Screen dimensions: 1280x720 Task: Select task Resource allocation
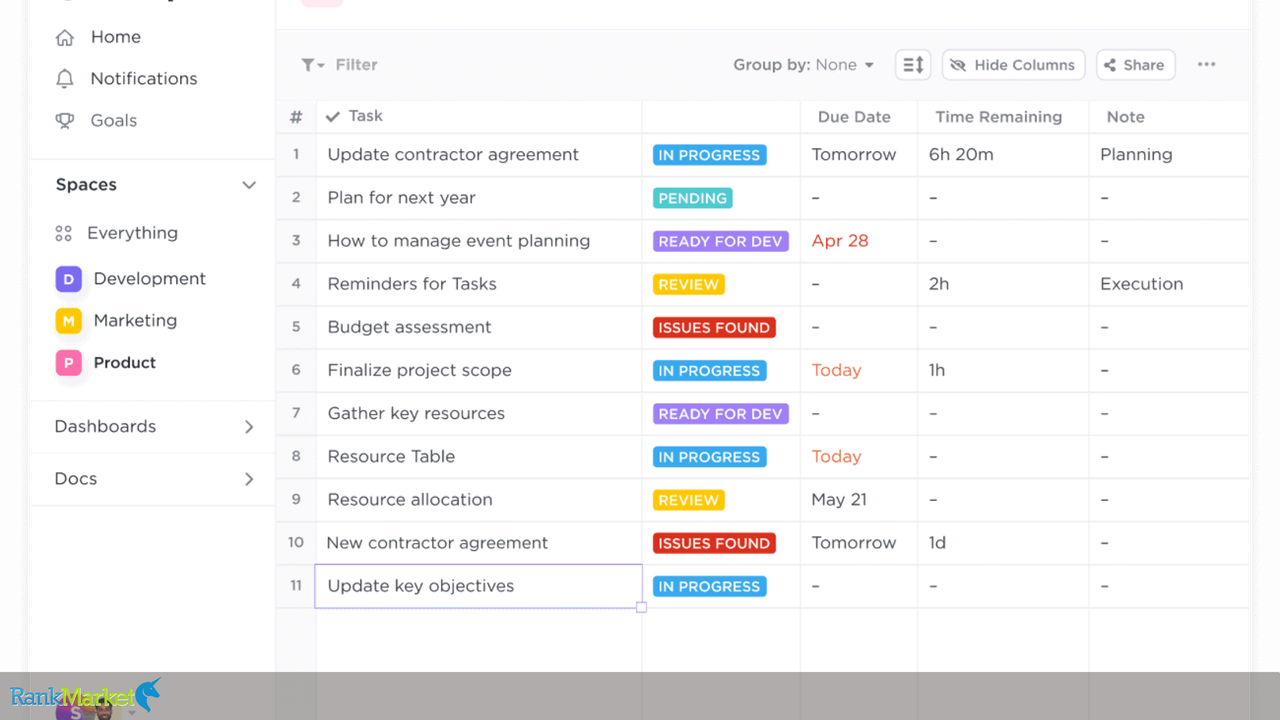[410, 500]
